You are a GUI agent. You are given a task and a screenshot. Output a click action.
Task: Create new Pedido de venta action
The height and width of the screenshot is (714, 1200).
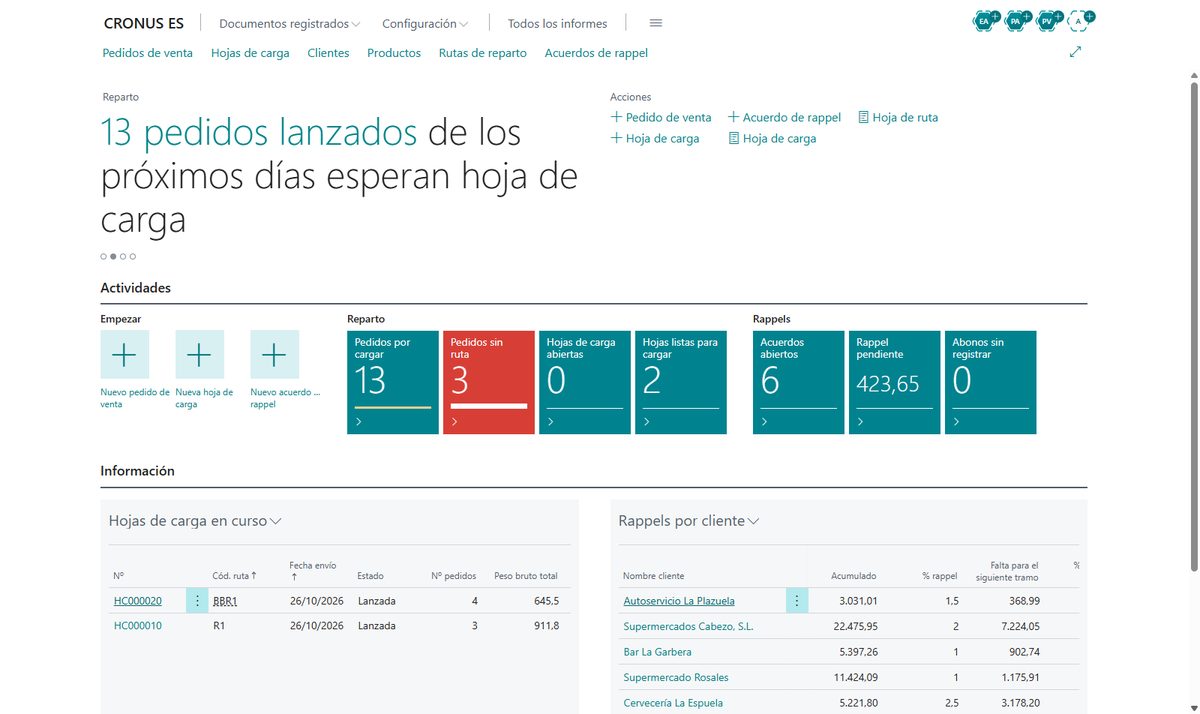(x=661, y=117)
